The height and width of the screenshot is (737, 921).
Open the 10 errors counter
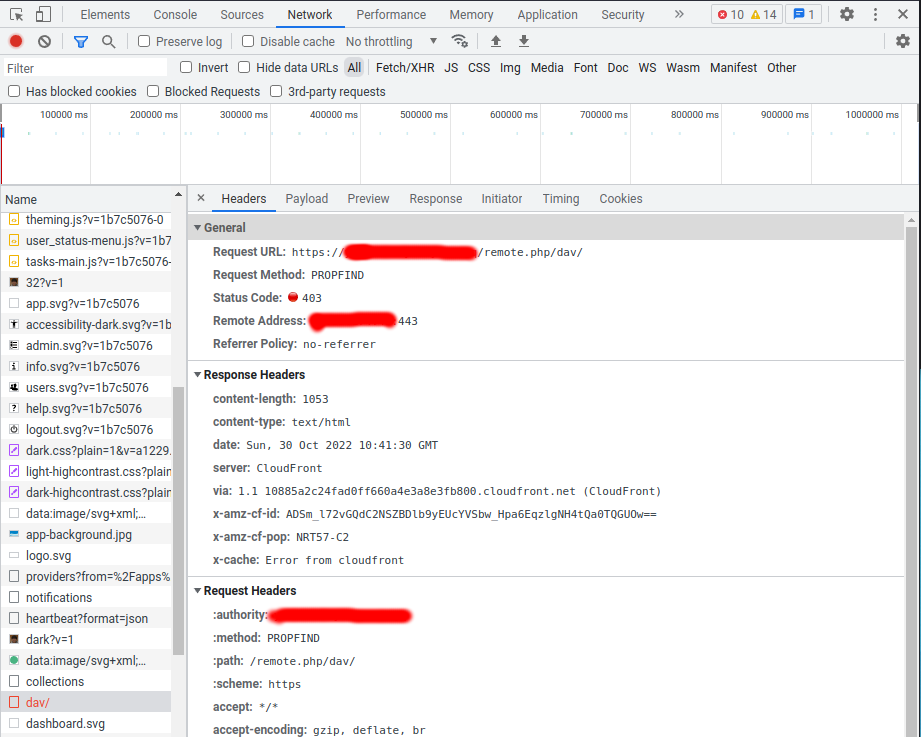pos(731,15)
